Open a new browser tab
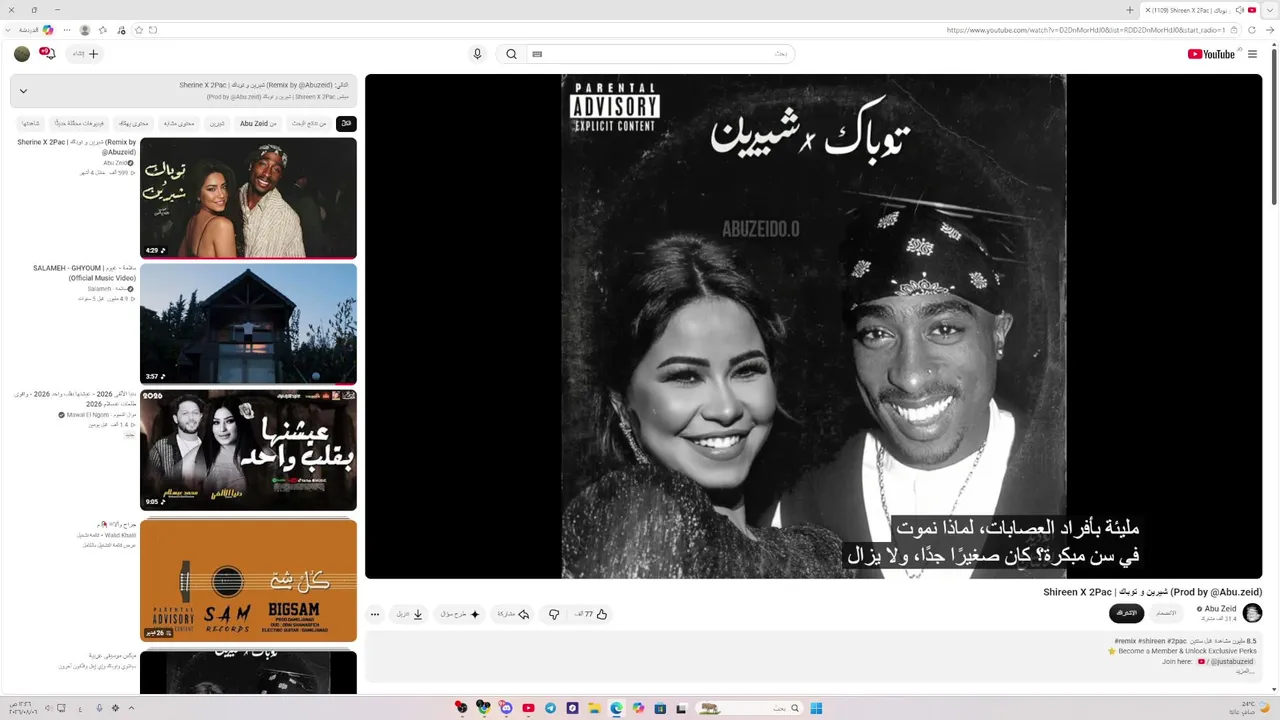 (x=1130, y=10)
